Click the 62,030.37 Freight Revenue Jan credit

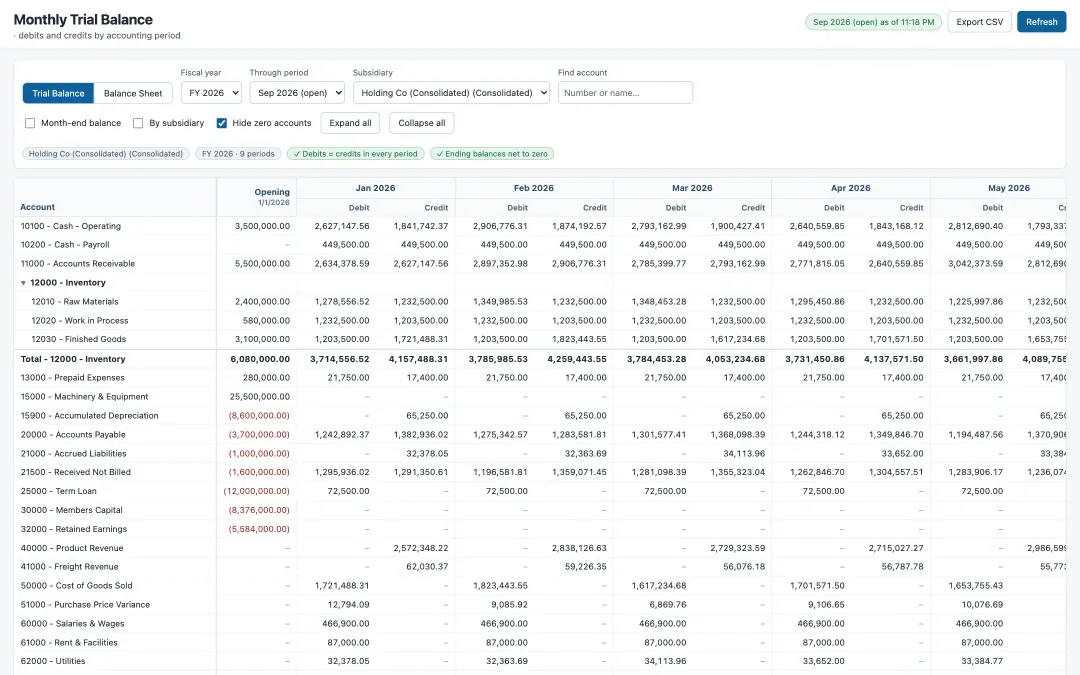coord(427,567)
